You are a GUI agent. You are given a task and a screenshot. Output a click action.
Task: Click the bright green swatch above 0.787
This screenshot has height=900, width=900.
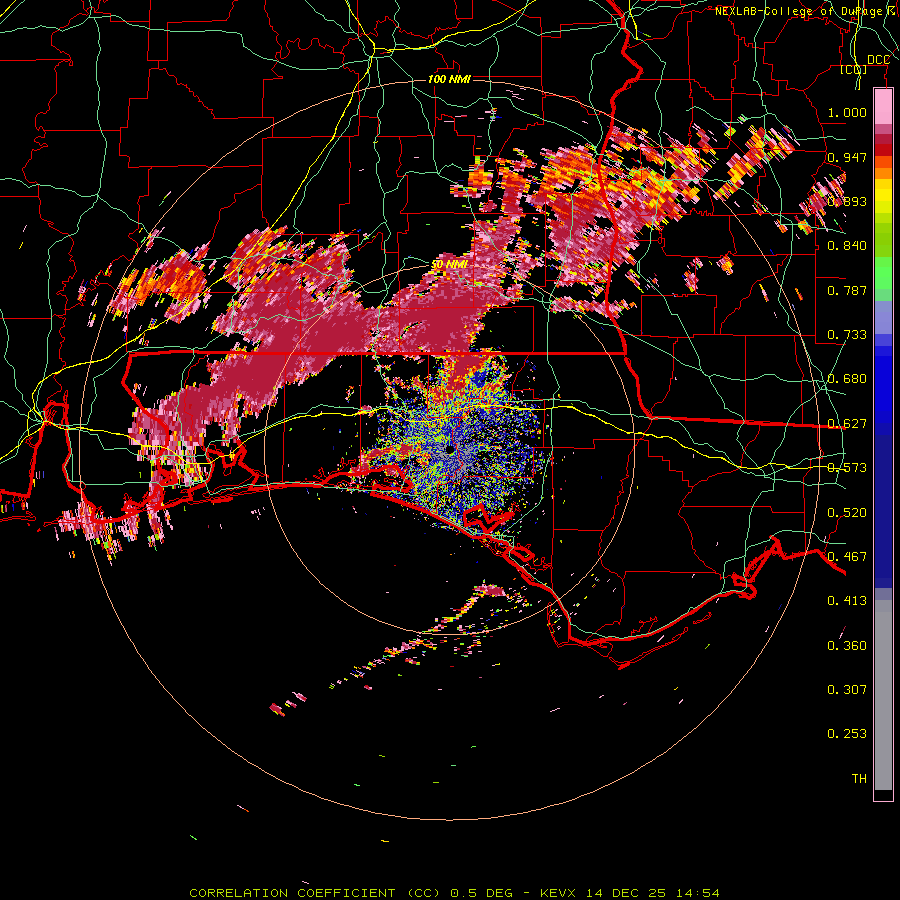coord(883,272)
